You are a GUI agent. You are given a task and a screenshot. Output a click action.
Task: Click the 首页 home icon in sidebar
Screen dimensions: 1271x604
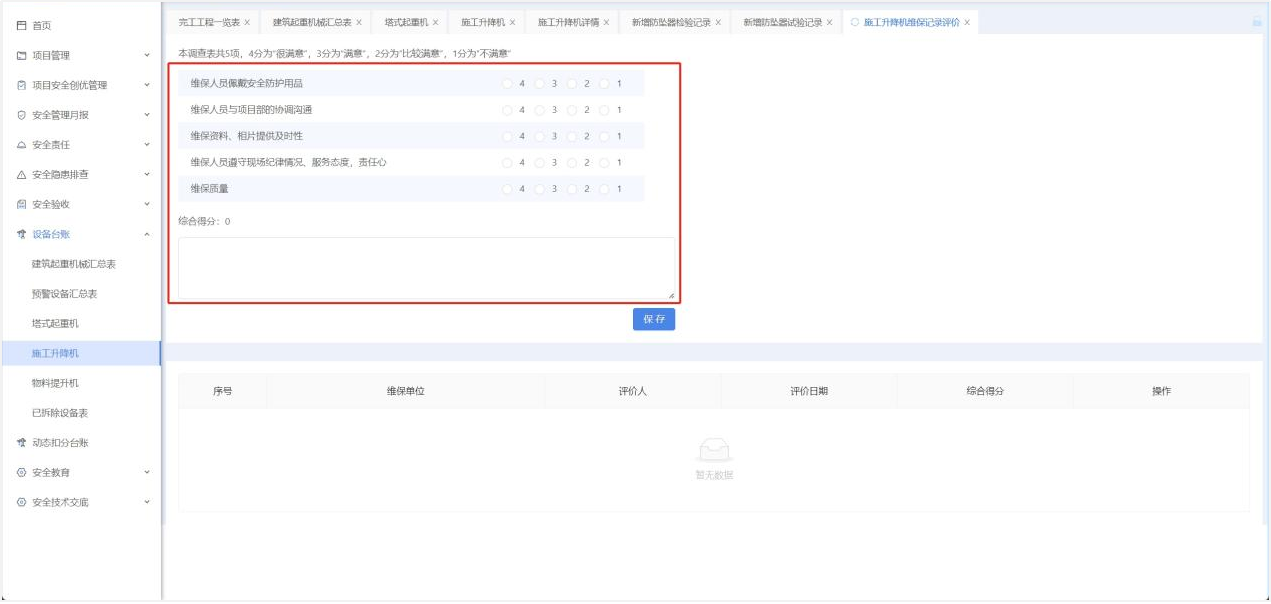point(22,26)
